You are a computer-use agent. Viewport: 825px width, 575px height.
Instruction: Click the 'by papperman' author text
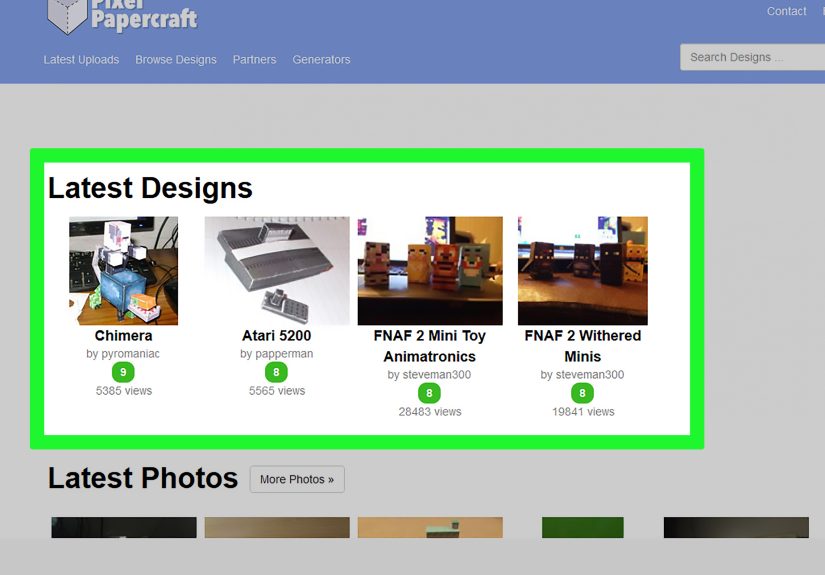pyautogui.click(x=277, y=354)
